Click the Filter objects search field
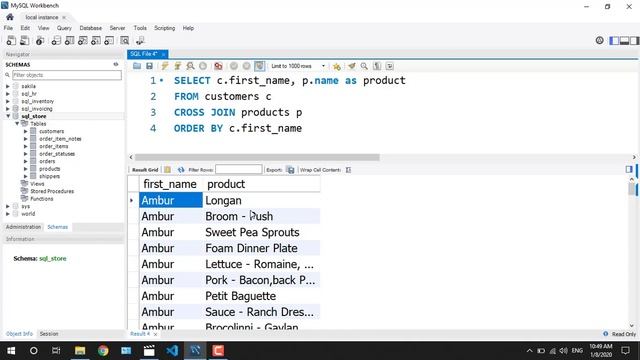The image size is (640, 360). point(67,75)
